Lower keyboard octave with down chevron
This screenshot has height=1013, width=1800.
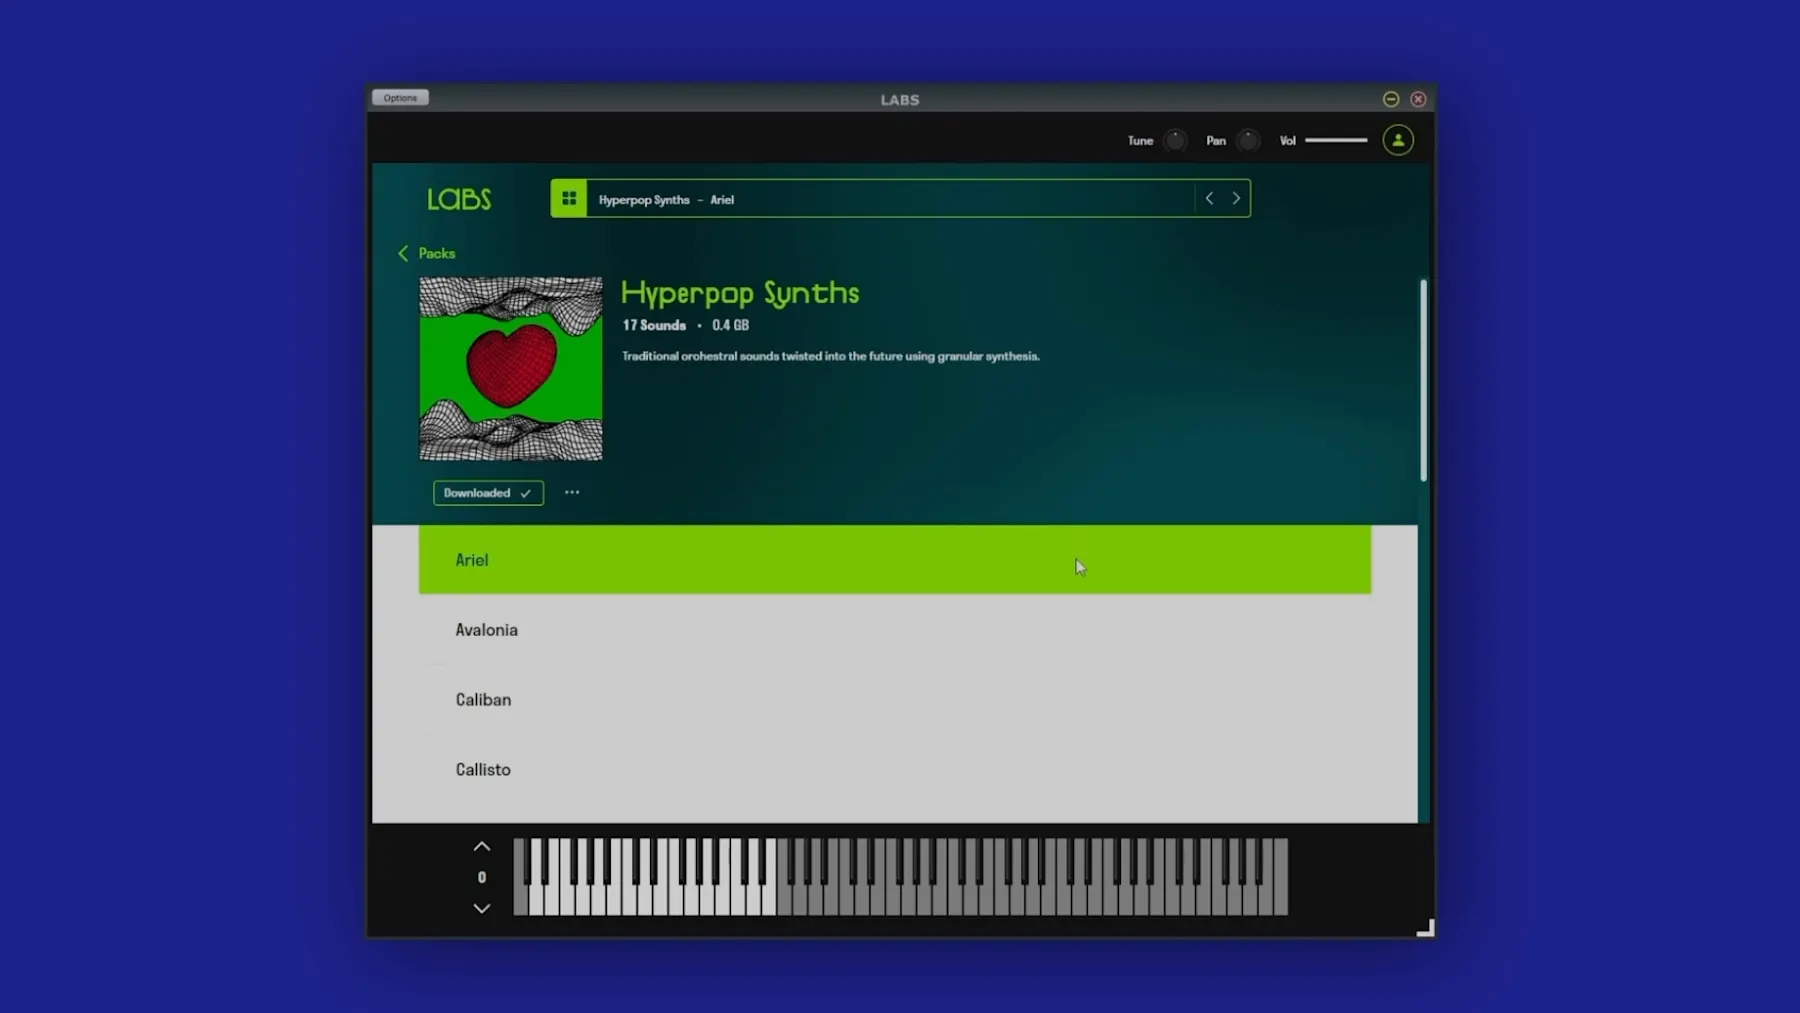[x=482, y=908]
